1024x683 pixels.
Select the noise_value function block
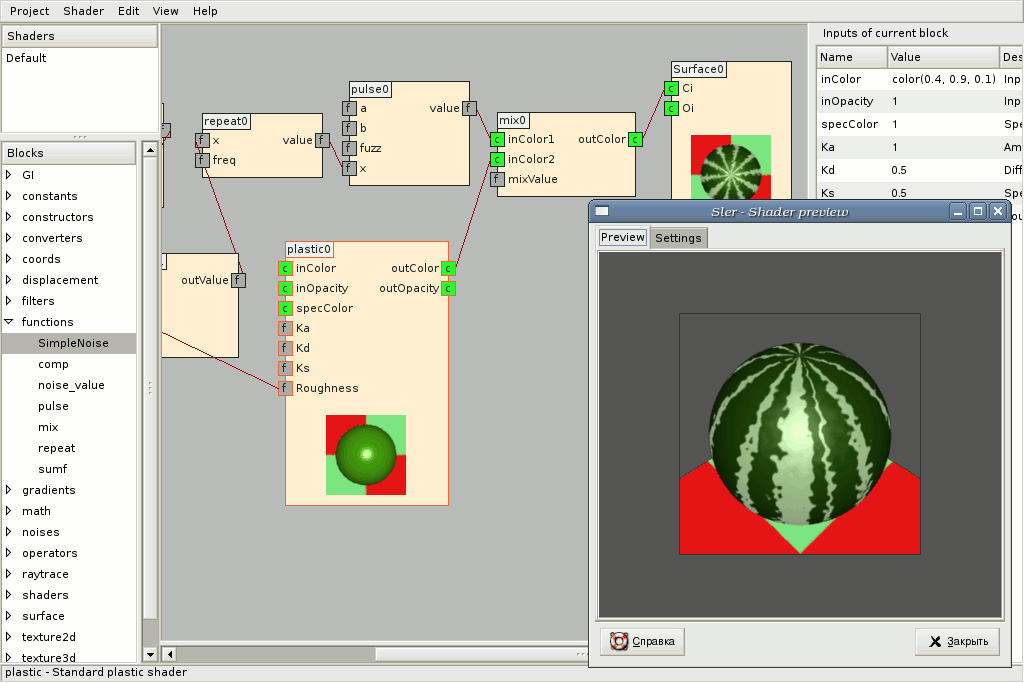pyautogui.click(x=71, y=385)
